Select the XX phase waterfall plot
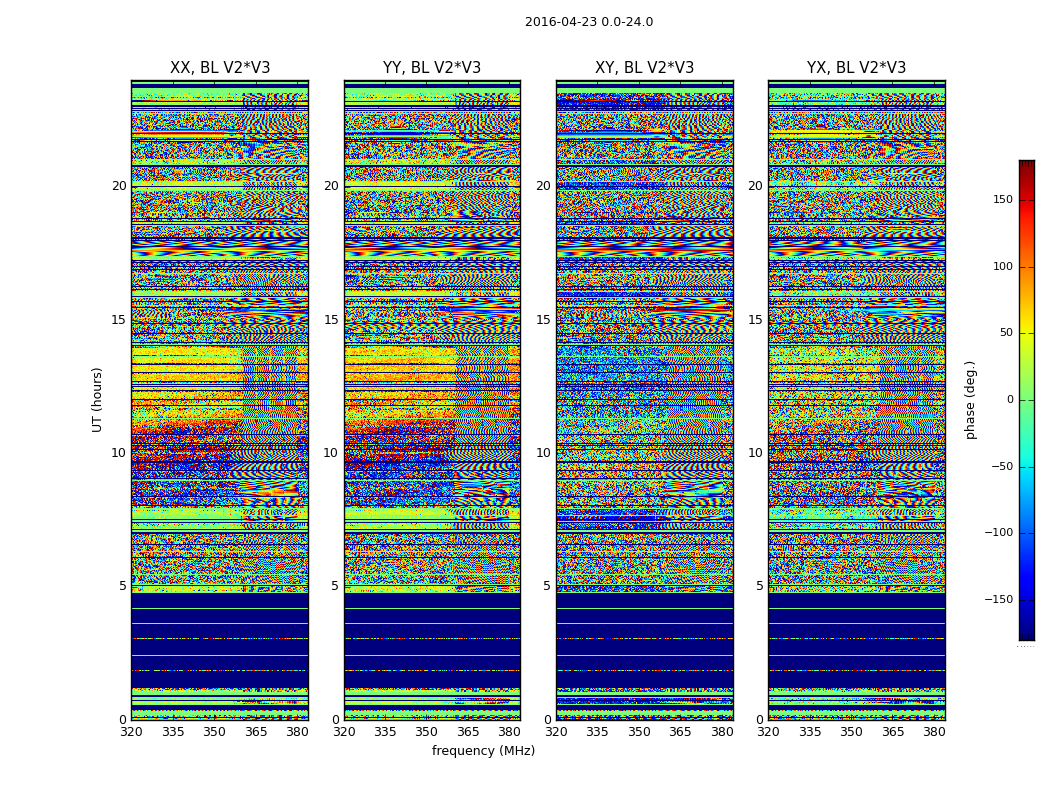 click(x=220, y=400)
